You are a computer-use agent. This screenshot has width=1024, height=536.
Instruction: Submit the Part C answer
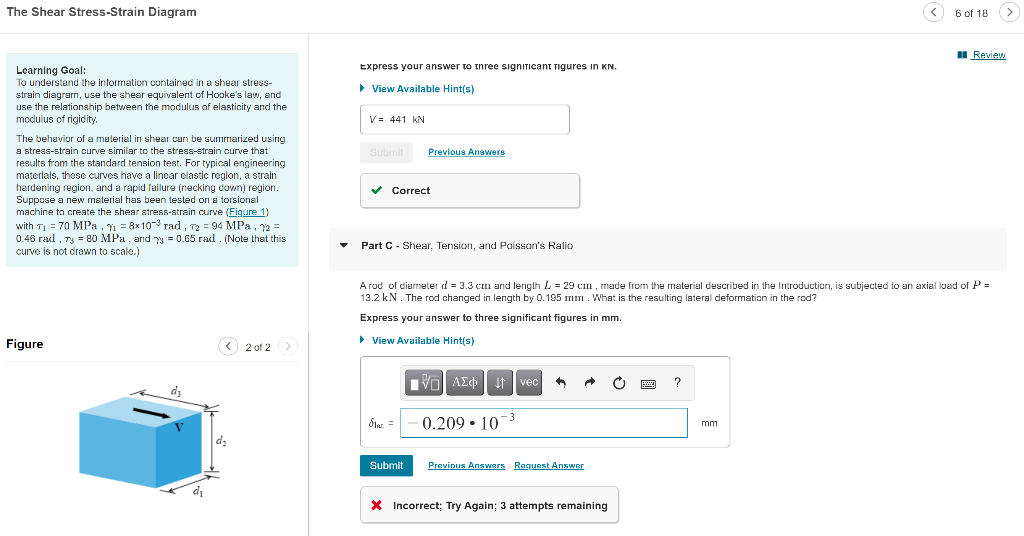pyautogui.click(x=387, y=465)
